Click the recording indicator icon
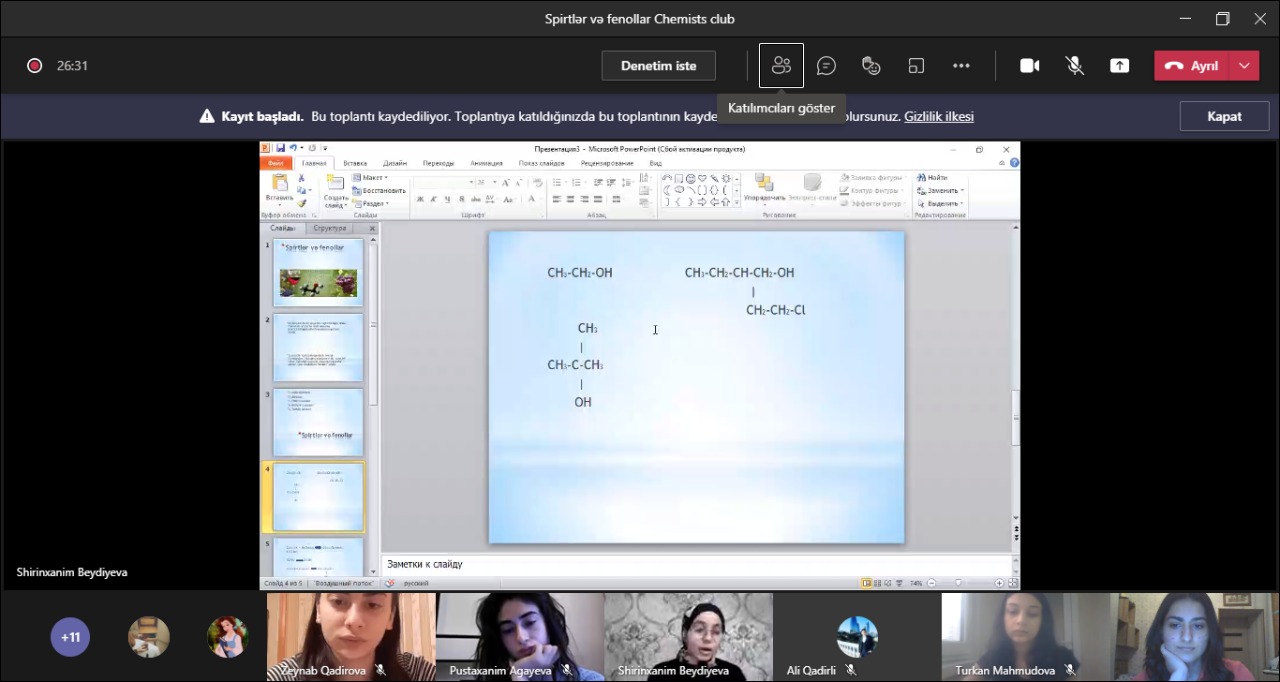This screenshot has height=682, width=1280. [x=35, y=66]
